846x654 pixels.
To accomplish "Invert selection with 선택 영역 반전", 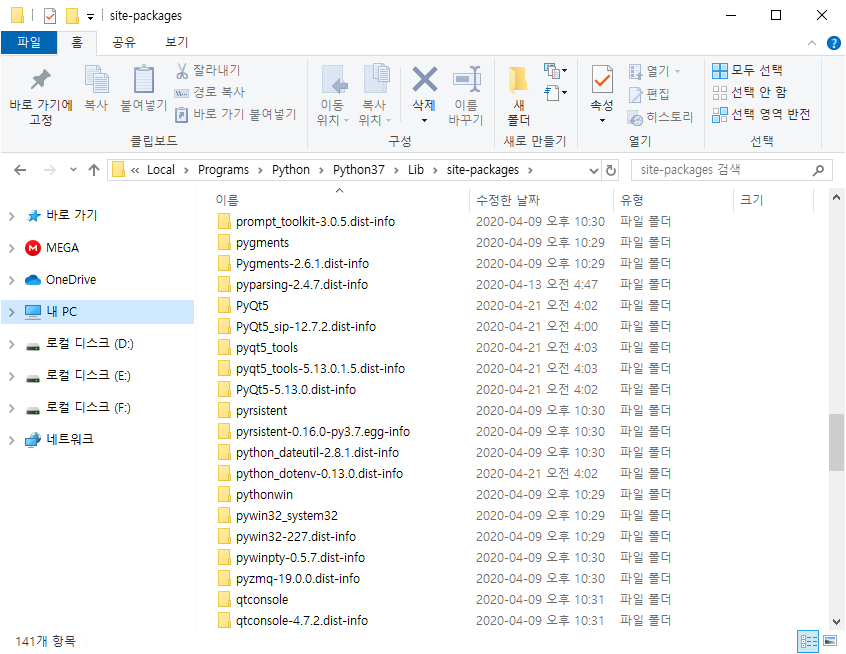I will tap(761, 114).
